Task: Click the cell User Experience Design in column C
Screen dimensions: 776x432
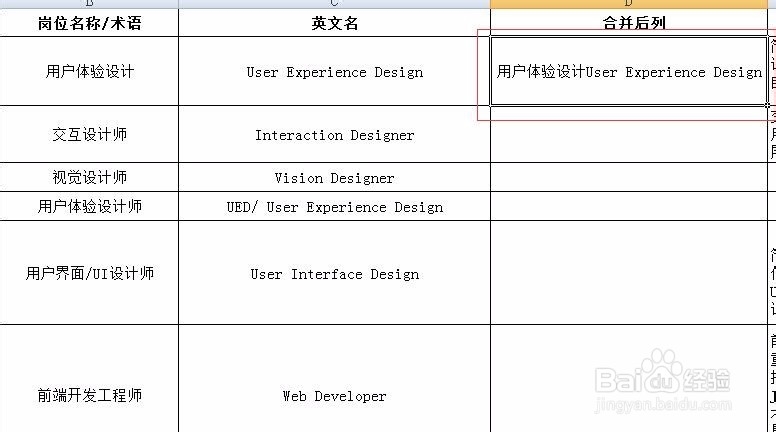Action: pos(335,71)
